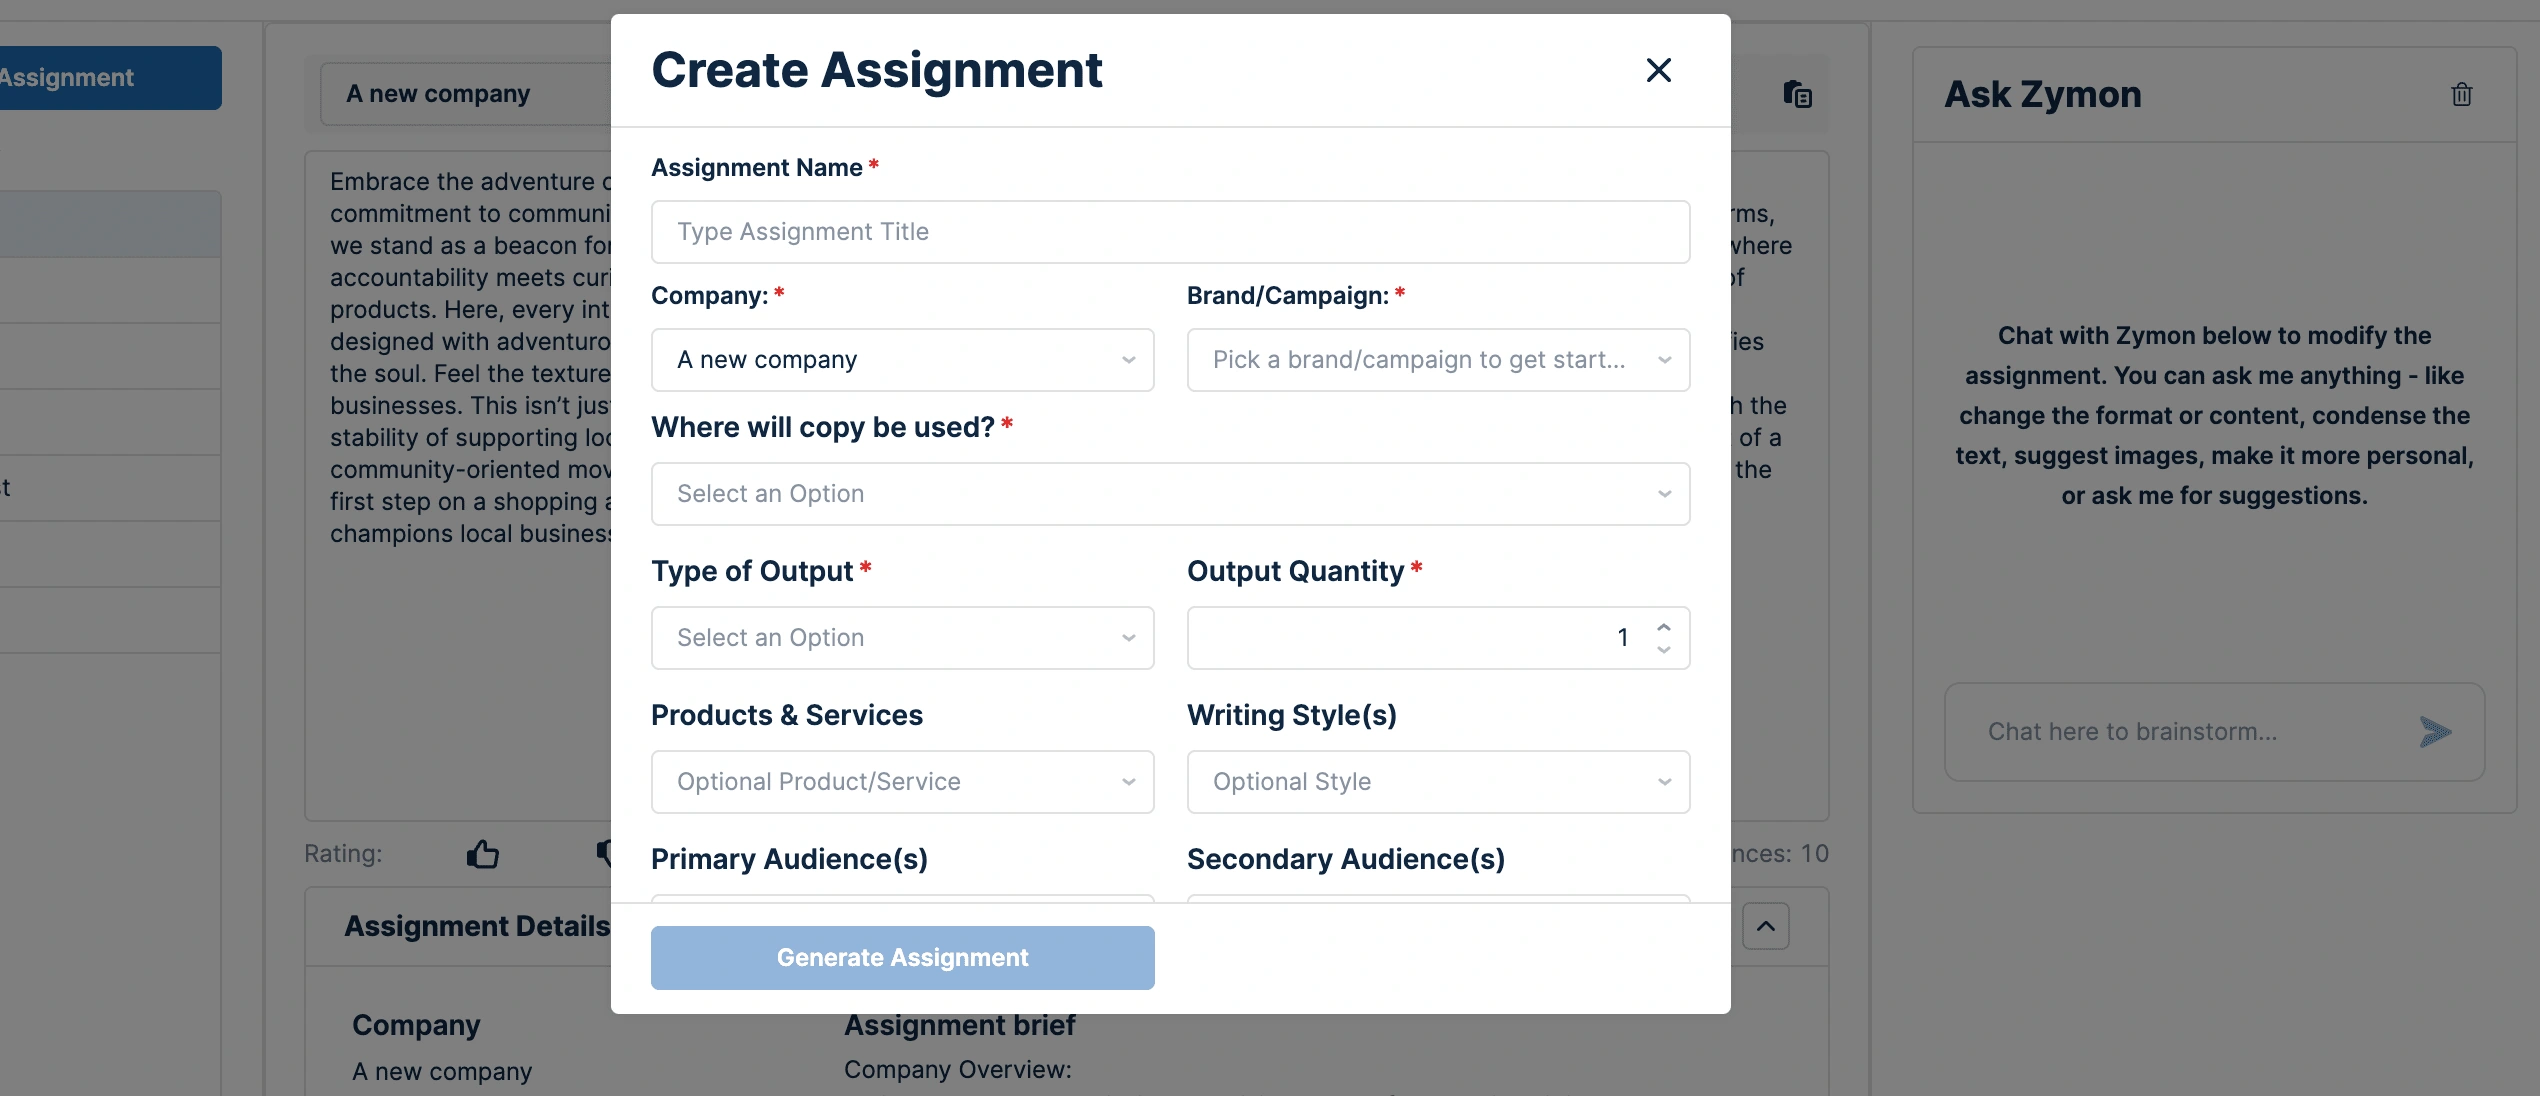
Task: Click the Output Quantity number field
Action: 1410,638
